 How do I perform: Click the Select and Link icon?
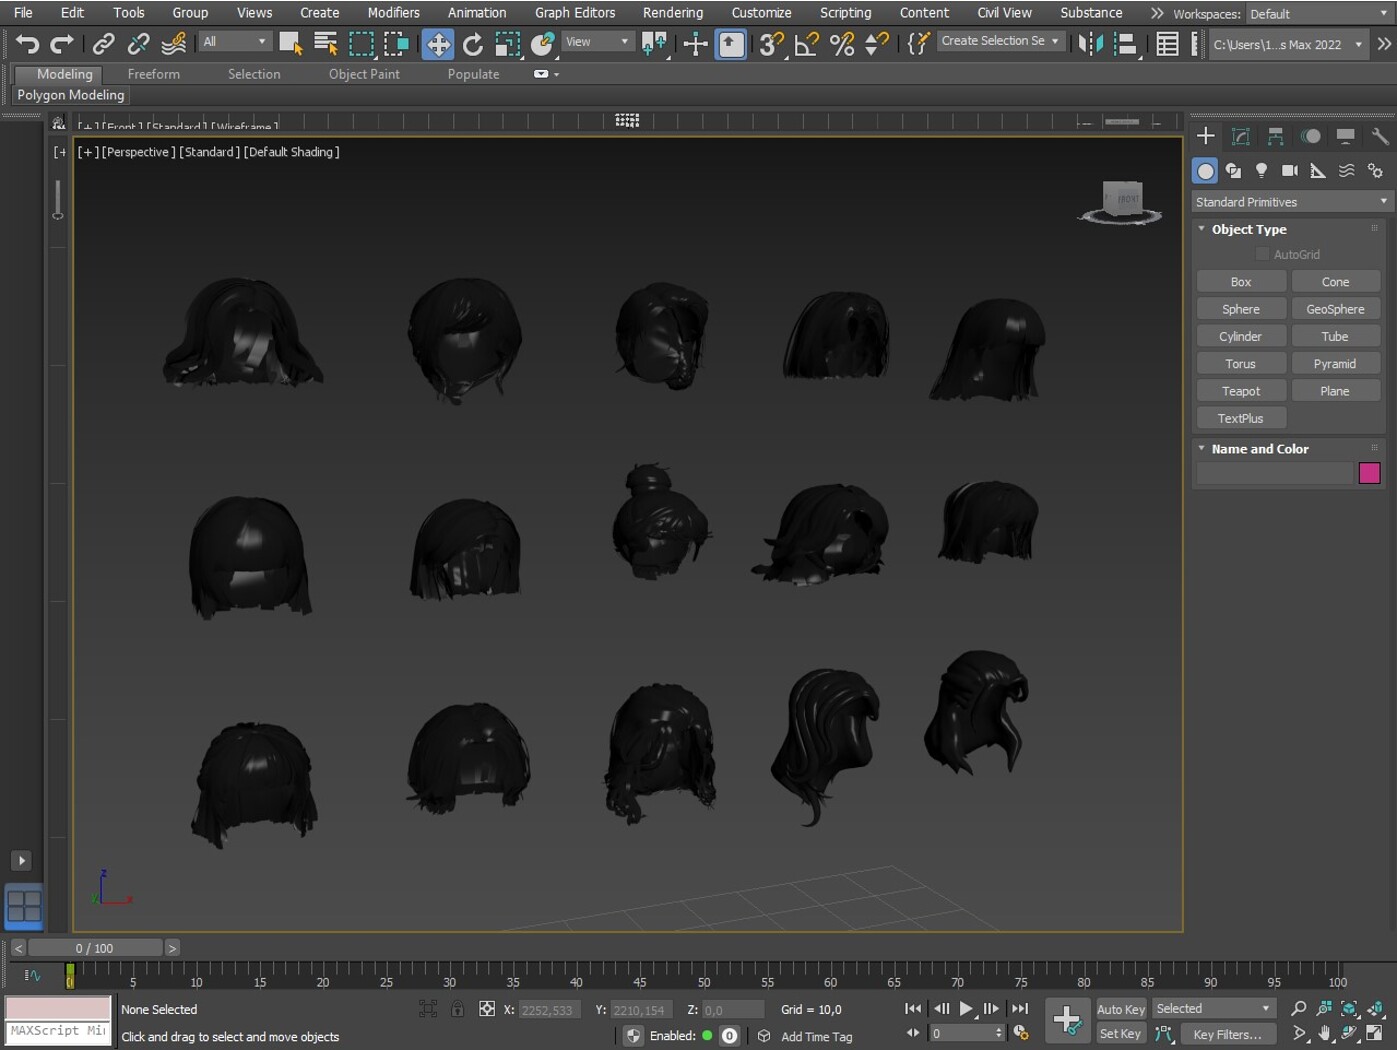[103, 44]
